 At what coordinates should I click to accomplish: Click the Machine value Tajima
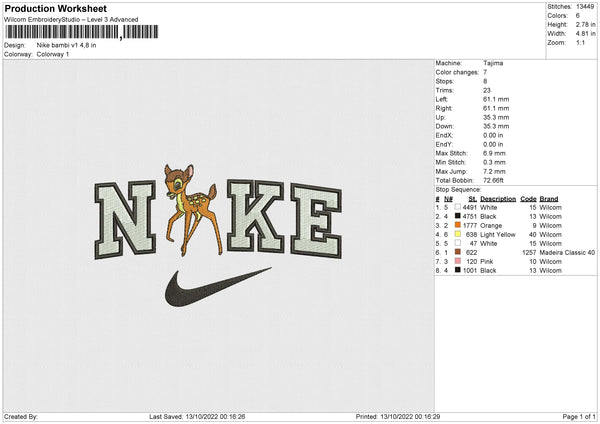[x=493, y=63]
